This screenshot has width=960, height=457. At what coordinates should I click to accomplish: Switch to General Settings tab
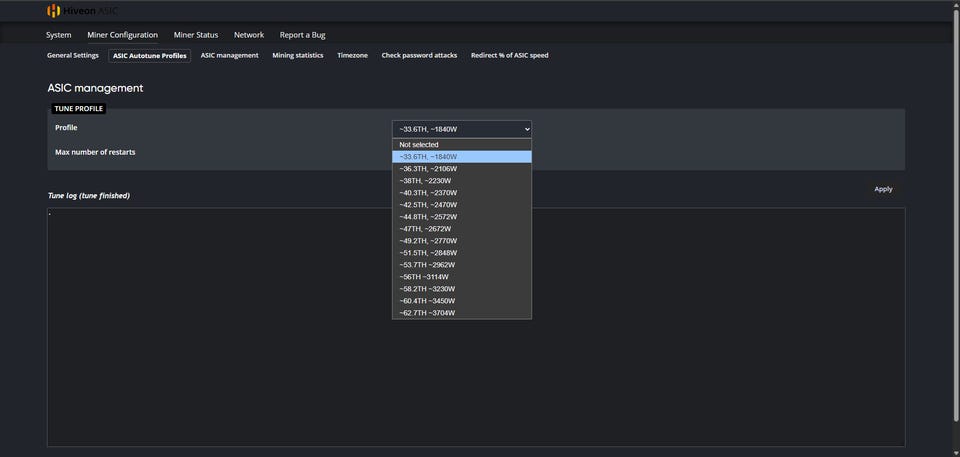pyautogui.click(x=73, y=55)
